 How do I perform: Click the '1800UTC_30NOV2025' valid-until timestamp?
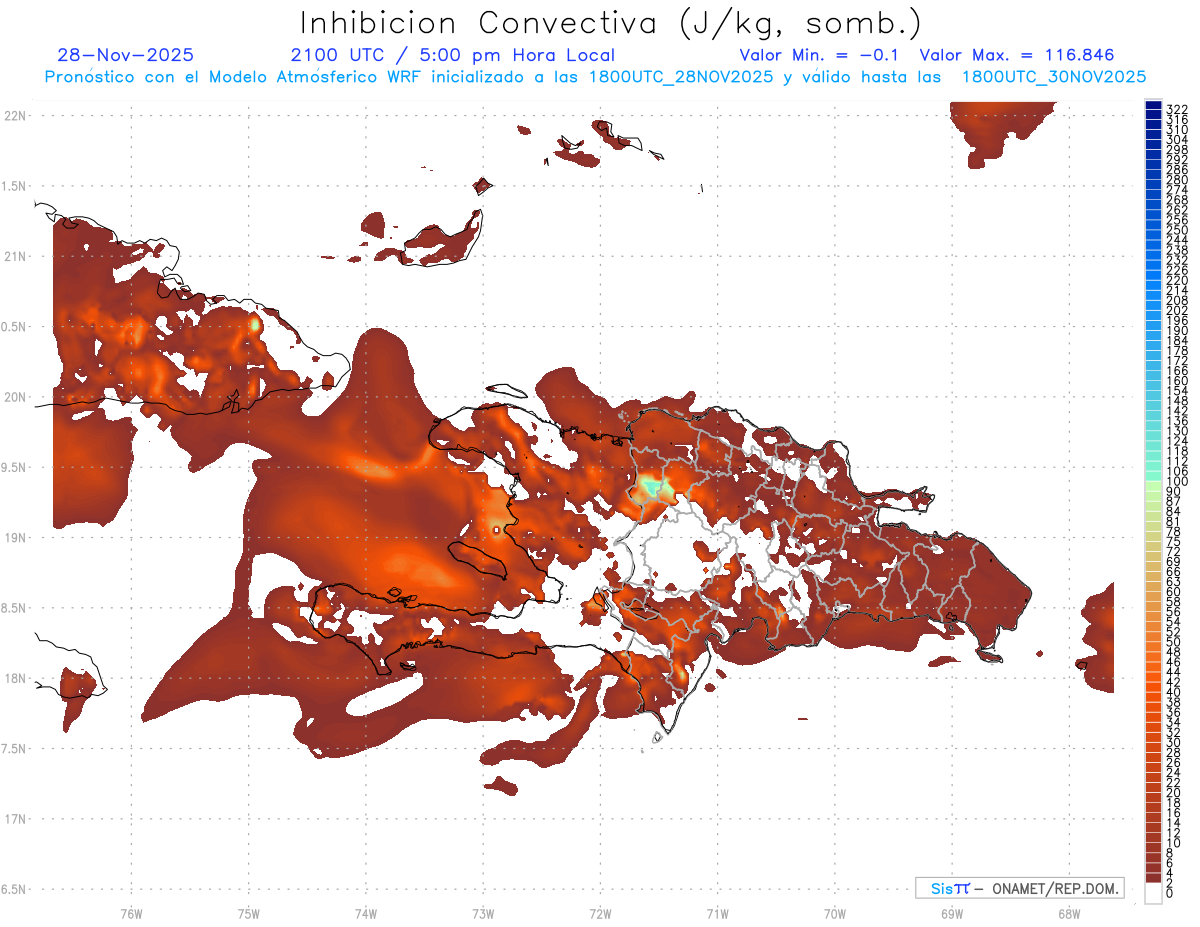[1053, 77]
